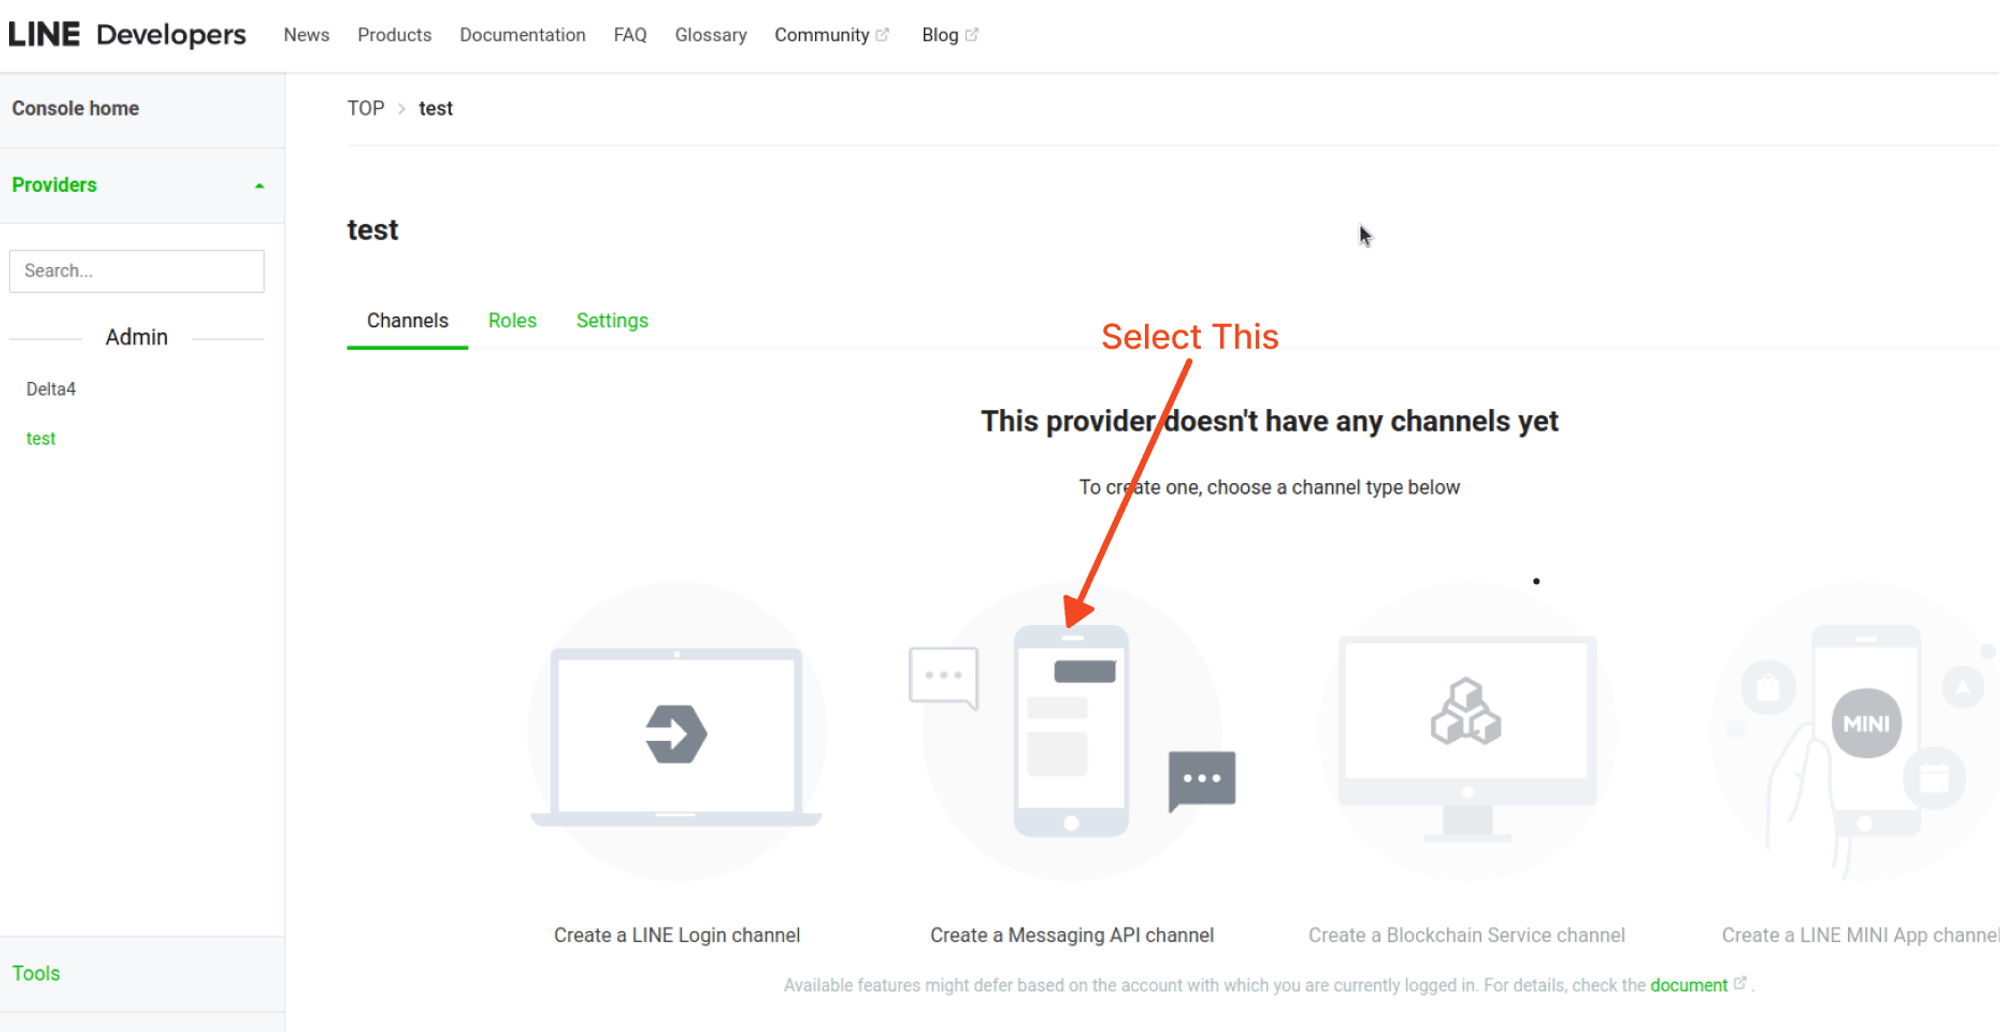Screen dimensions: 2000x1032
Task: Click the document external link icon
Action: pos(1740,985)
